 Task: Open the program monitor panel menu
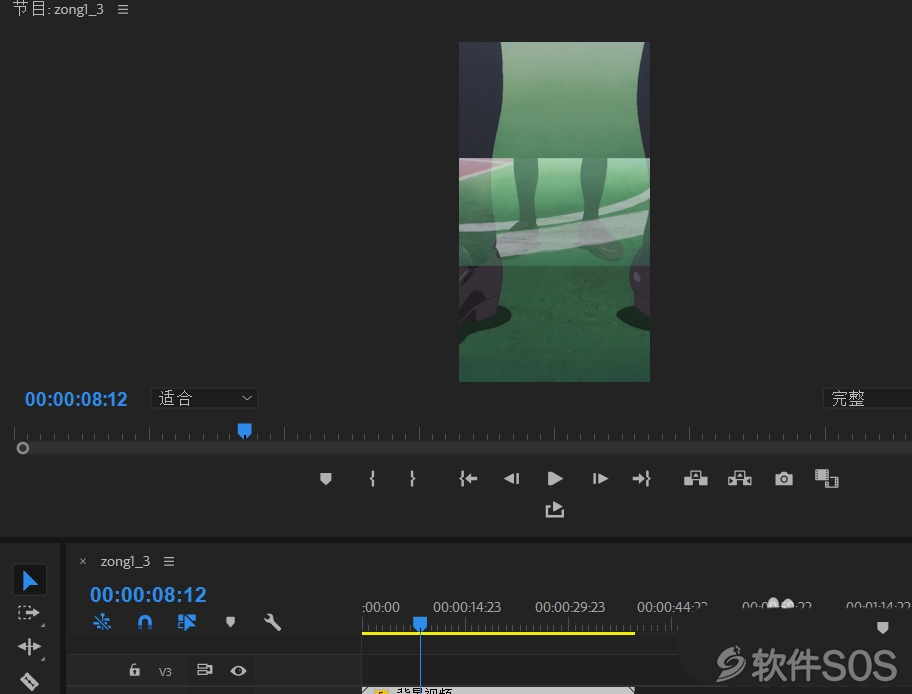click(123, 9)
